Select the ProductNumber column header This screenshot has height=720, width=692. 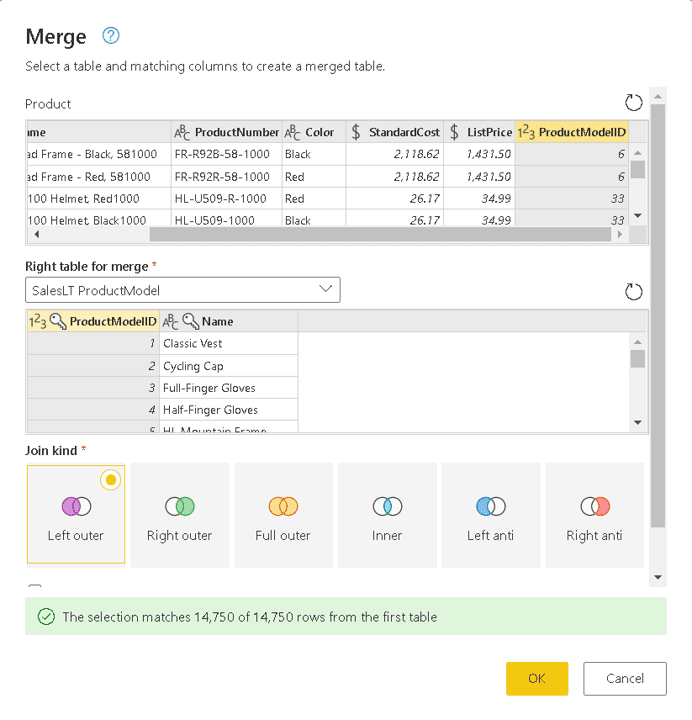click(x=227, y=132)
